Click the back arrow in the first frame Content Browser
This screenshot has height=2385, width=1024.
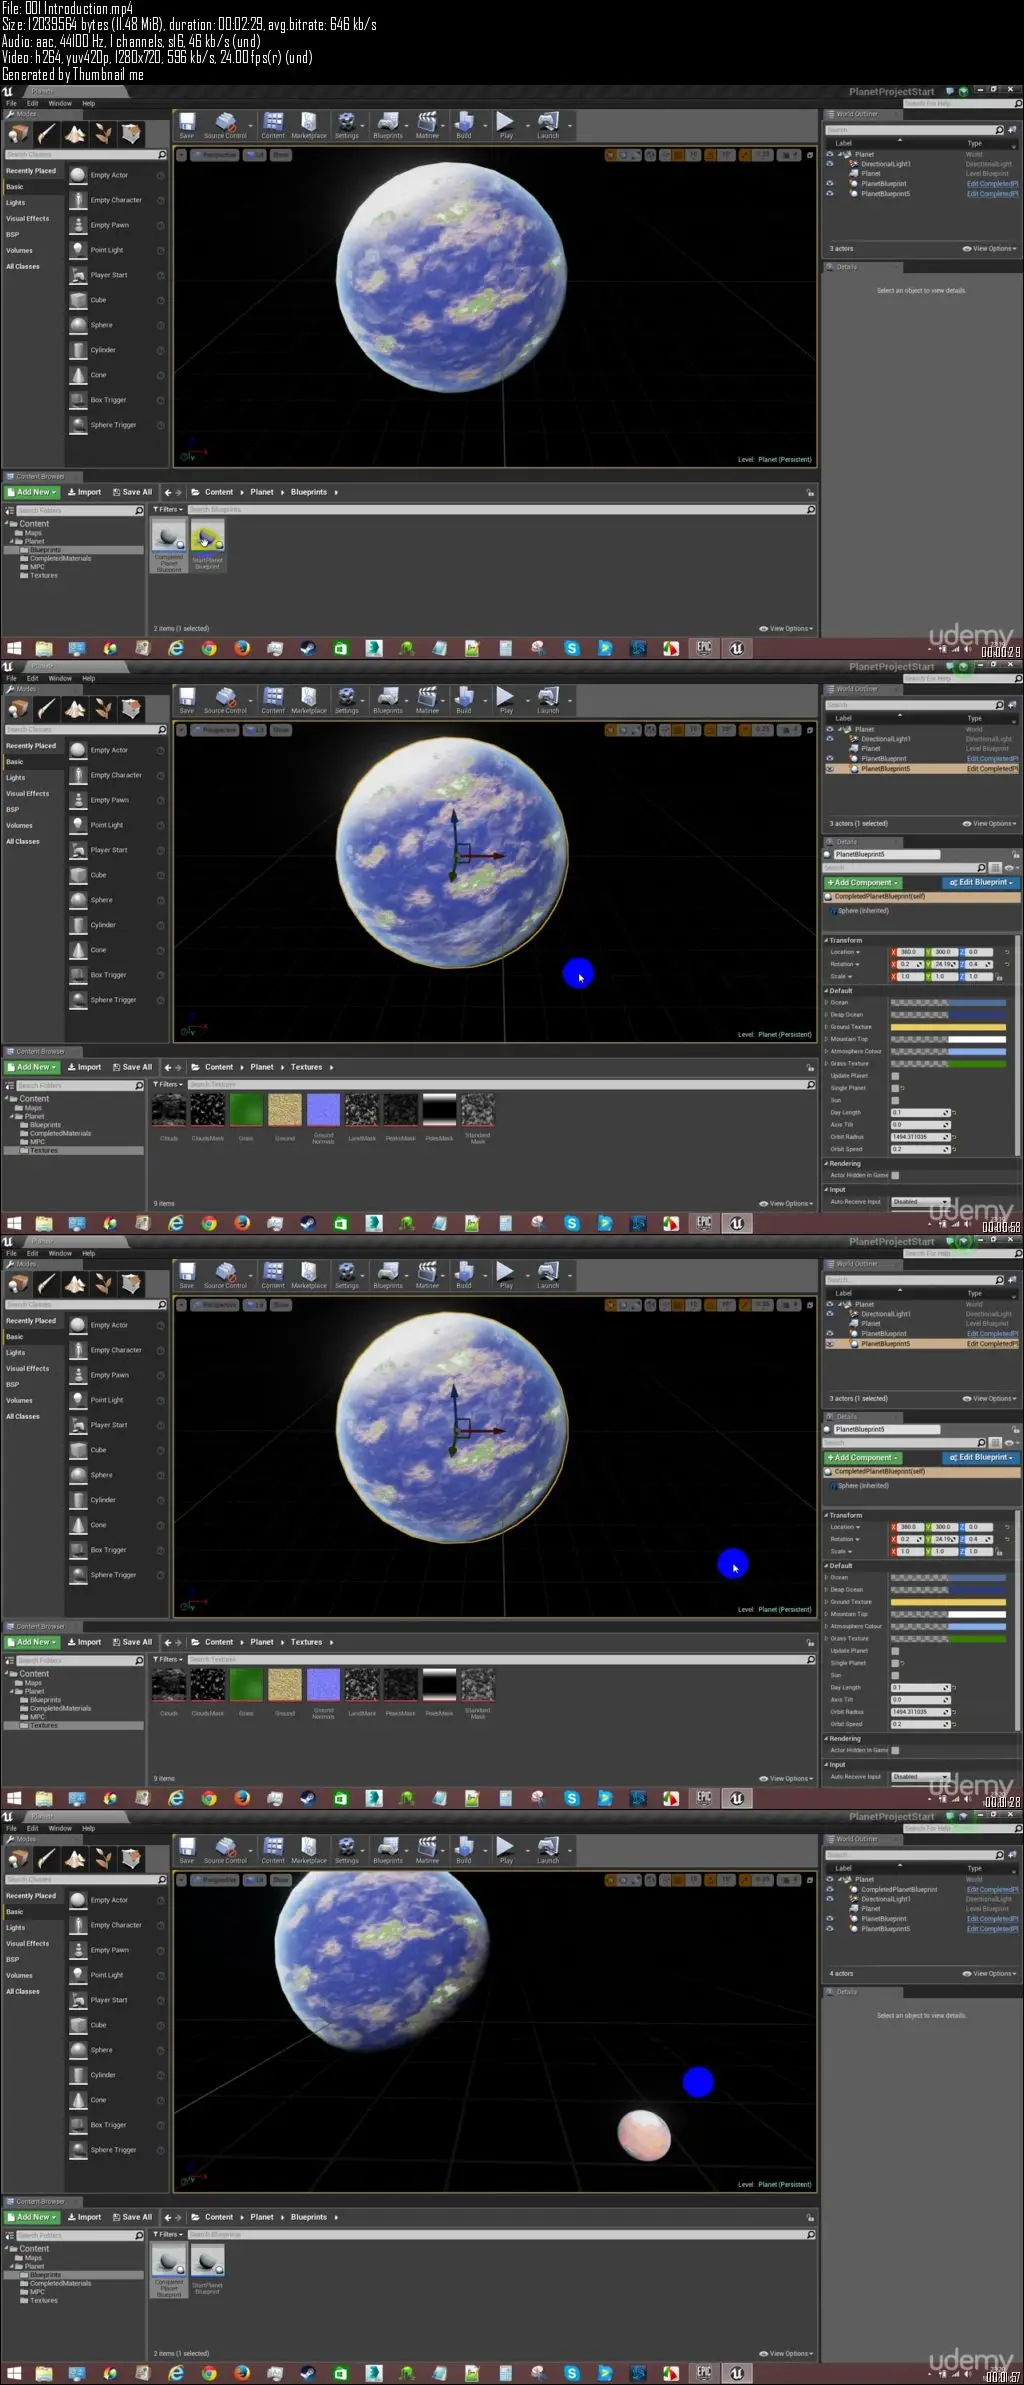tap(168, 492)
